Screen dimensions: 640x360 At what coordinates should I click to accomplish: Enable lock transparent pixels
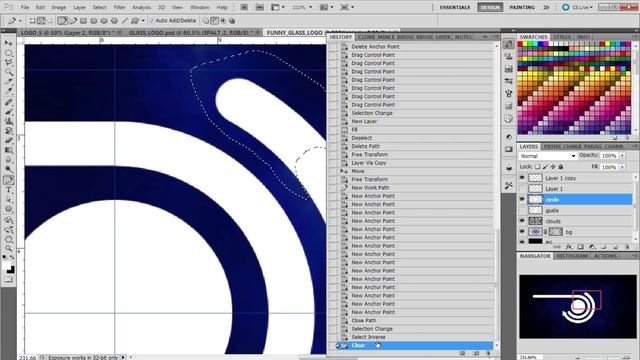pyautogui.click(x=538, y=167)
